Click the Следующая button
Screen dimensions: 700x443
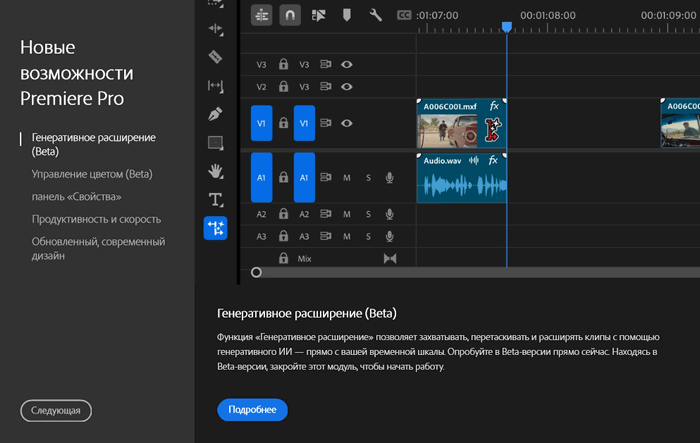coord(56,410)
